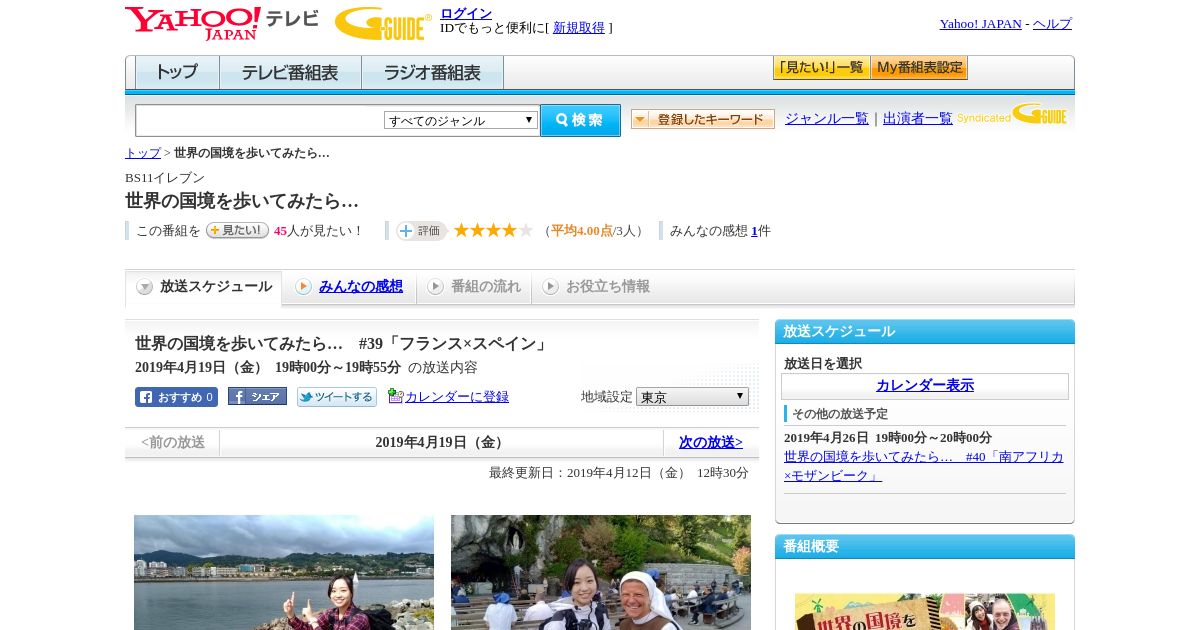Open the 地域設定 東京 region dropdown
The image size is (1200, 630).
coord(692,397)
